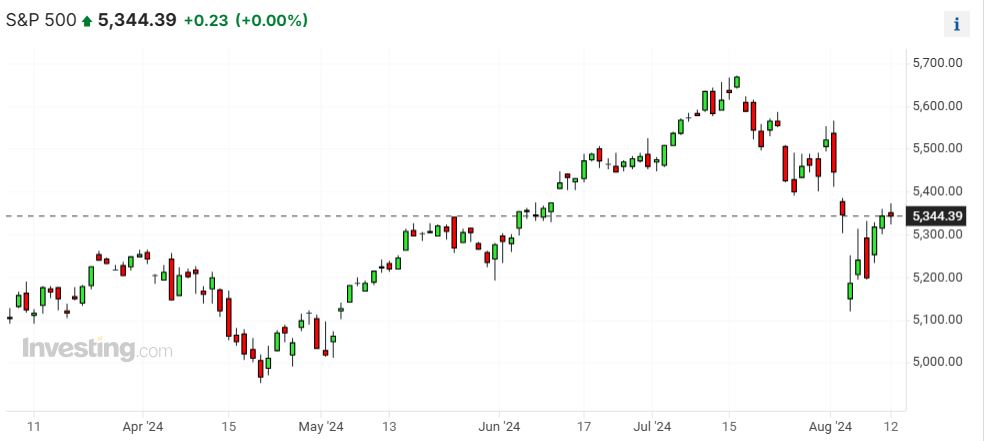This screenshot has width=985, height=441.
Task: Click the 5,700.00 price axis label
Action: 937,63
